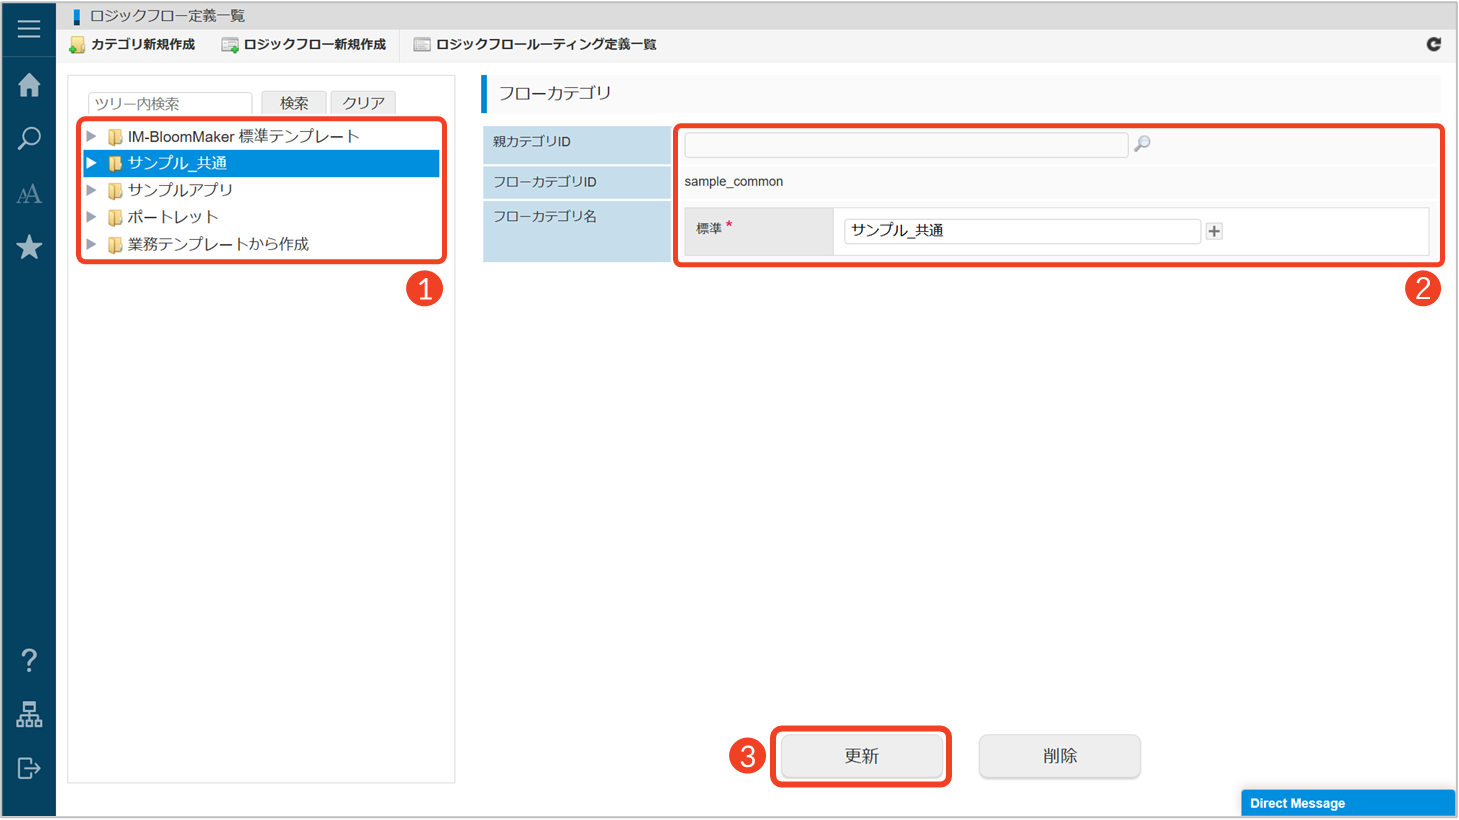The image size is (1459, 820).
Task: Open ロジックフロールーティング定義一覧 from toolbar
Action: (535, 45)
